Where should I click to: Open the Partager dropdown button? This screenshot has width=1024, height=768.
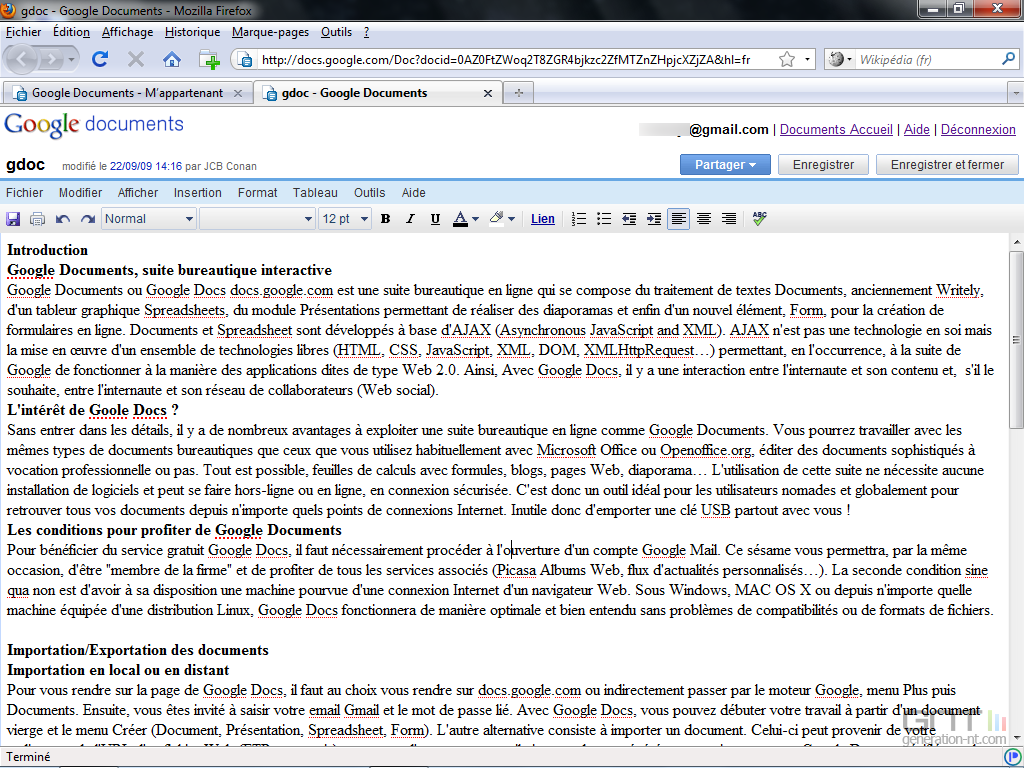point(725,165)
